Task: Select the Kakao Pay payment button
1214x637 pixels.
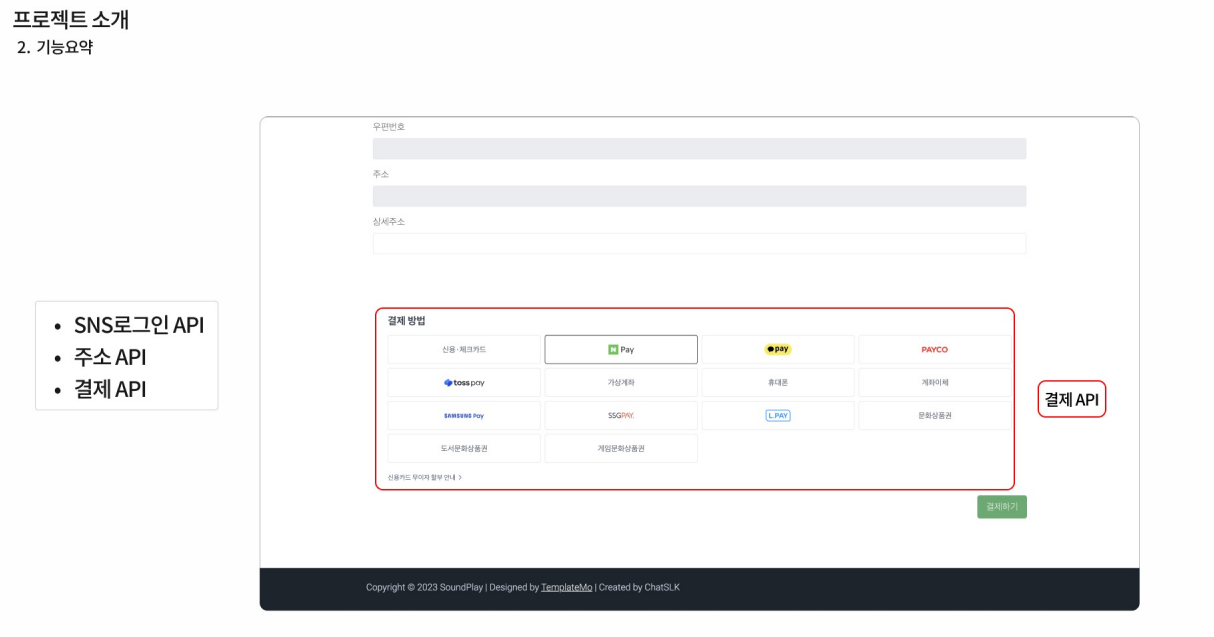Action: click(x=778, y=350)
